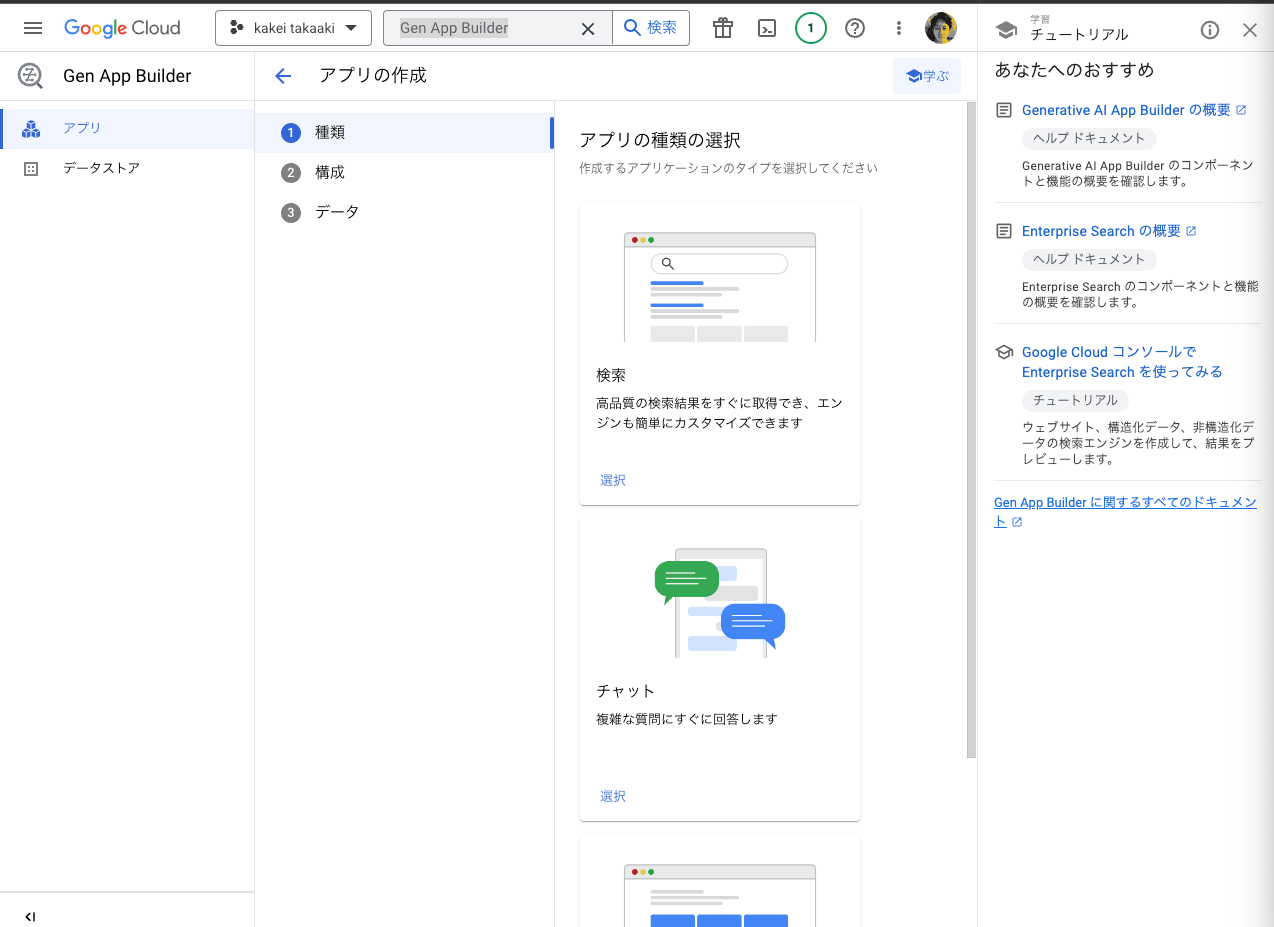Click the tutorial panel graduation cap icon
This screenshot has width=1274, height=927.
point(1007,30)
